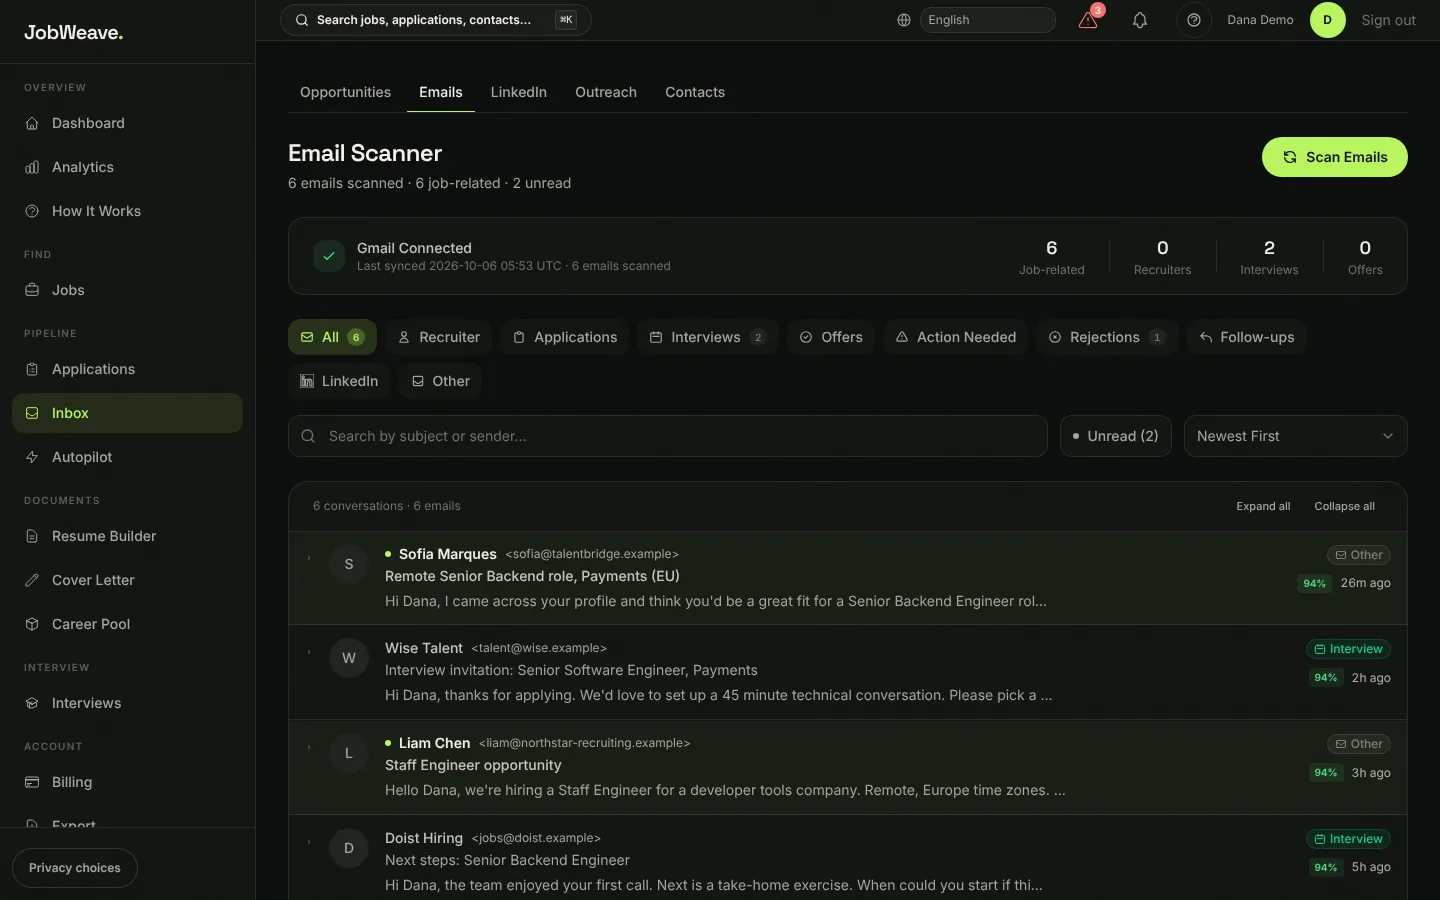Switch to the Outreach tab
This screenshot has height=900, width=1440.
[x=606, y=92]
